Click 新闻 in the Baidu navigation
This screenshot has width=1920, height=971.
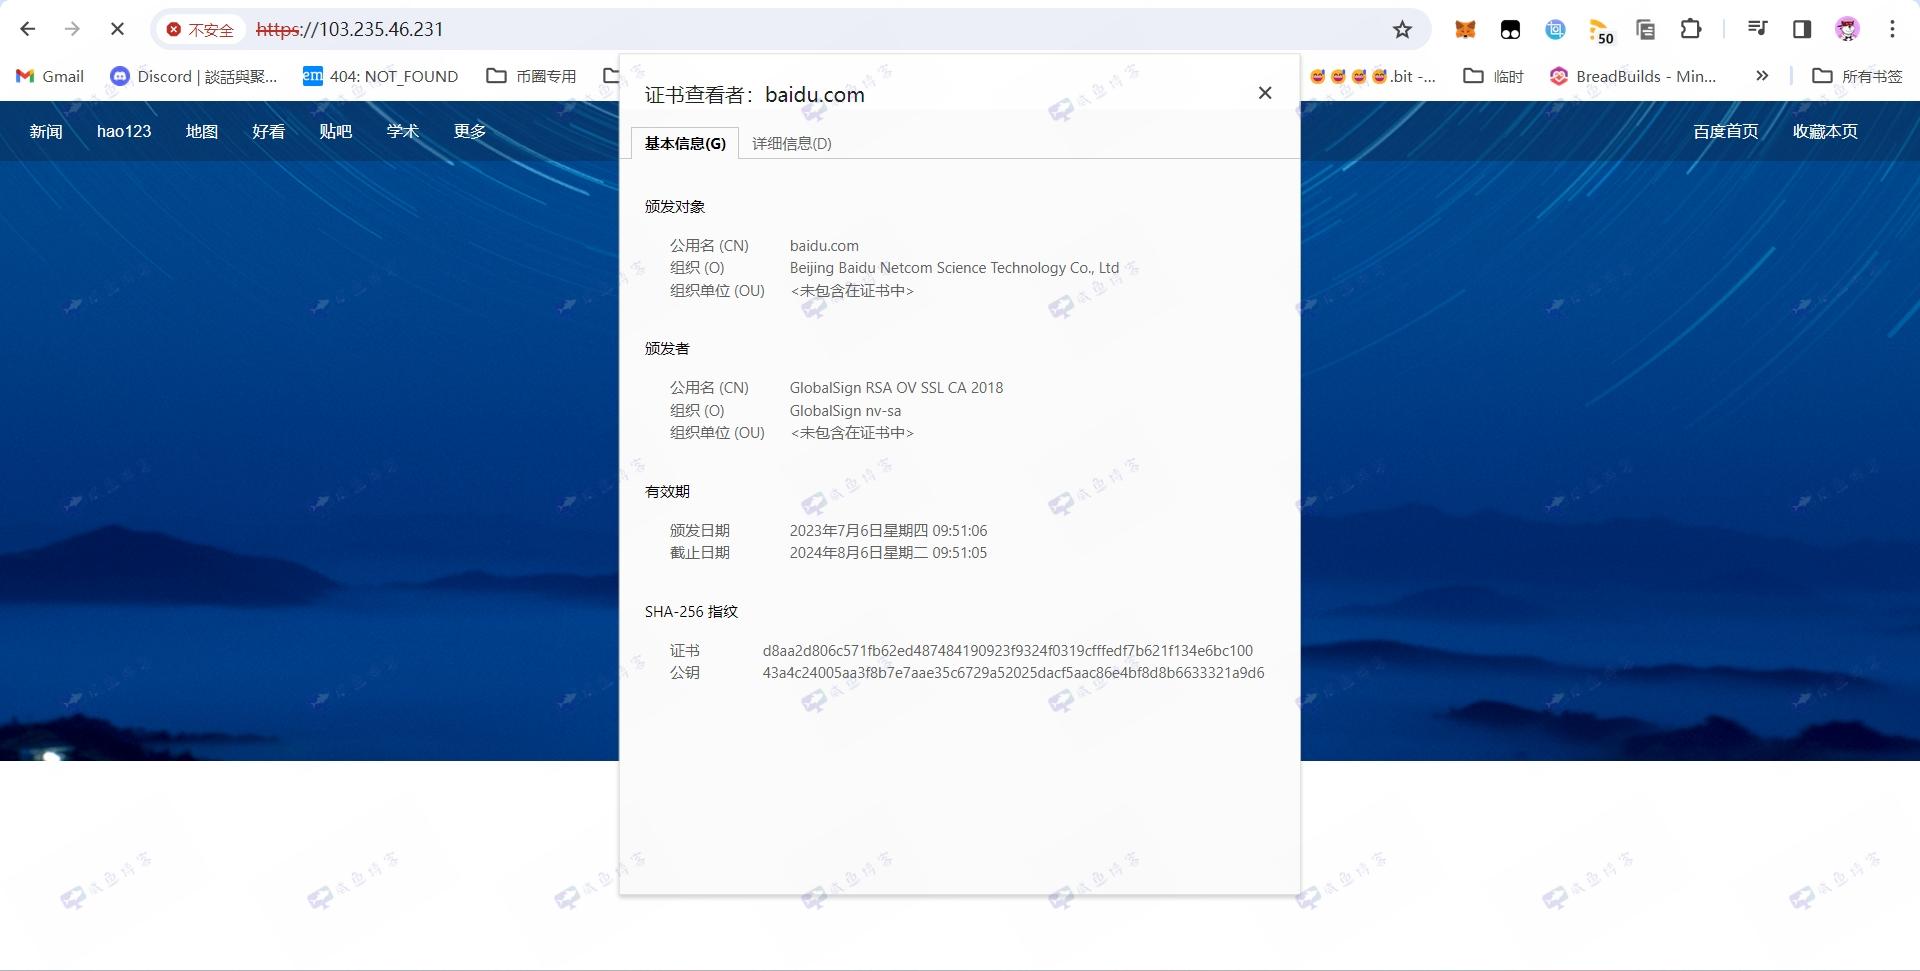[46, 131]
